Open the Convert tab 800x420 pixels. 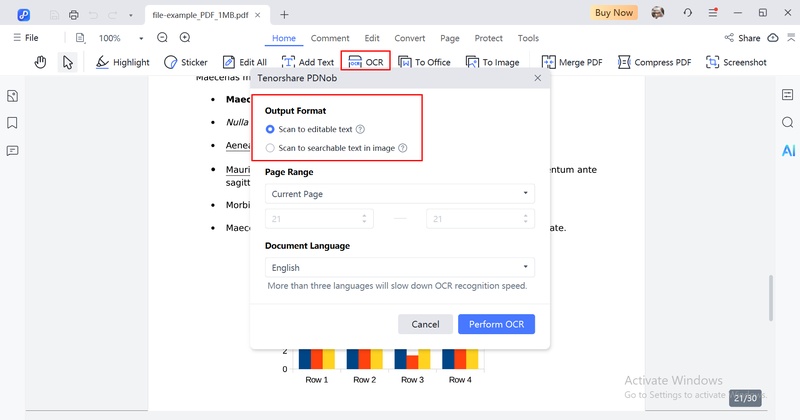(x=410, y=38)
